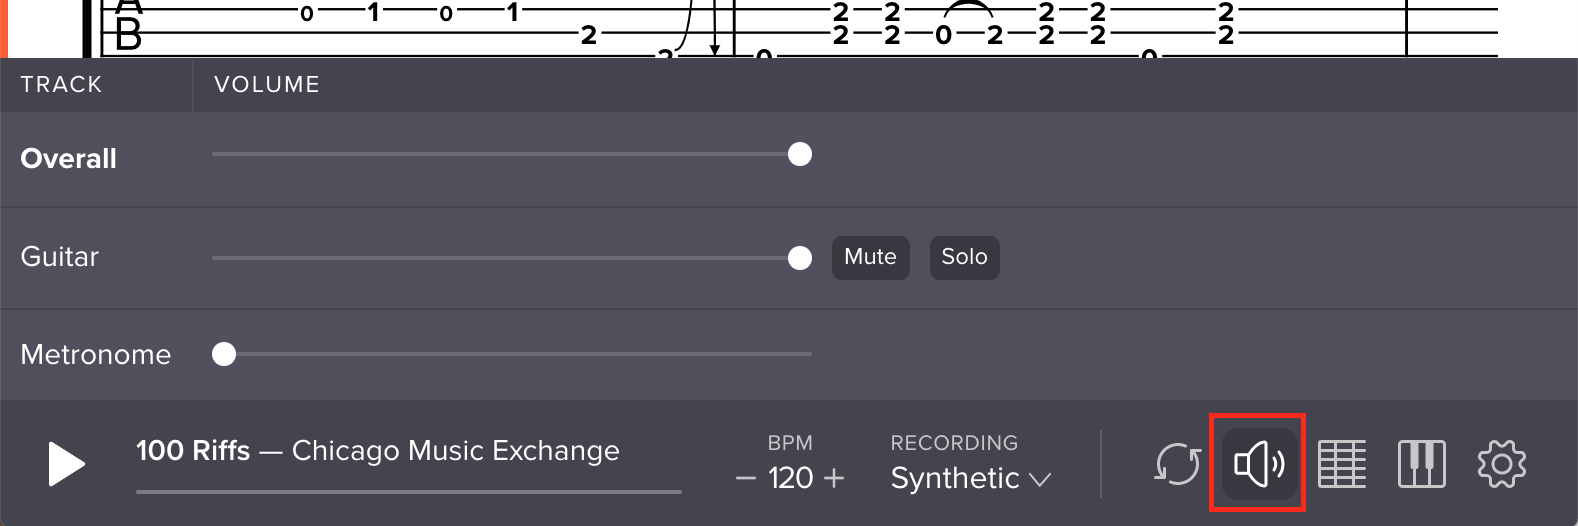The image size is (1578, 526).
Task: Decrease BPM with the minus sign
Action: click(x=745, y=479)
